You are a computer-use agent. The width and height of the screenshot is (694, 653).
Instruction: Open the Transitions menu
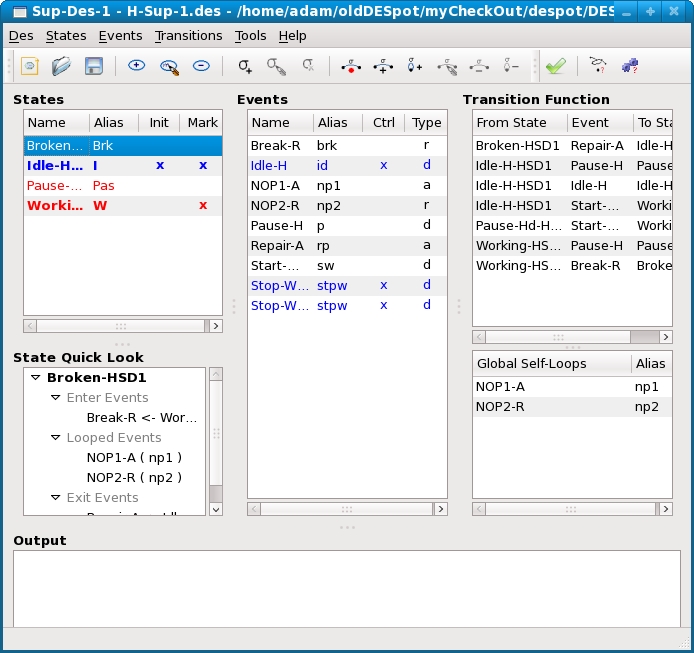pos(188,35)
